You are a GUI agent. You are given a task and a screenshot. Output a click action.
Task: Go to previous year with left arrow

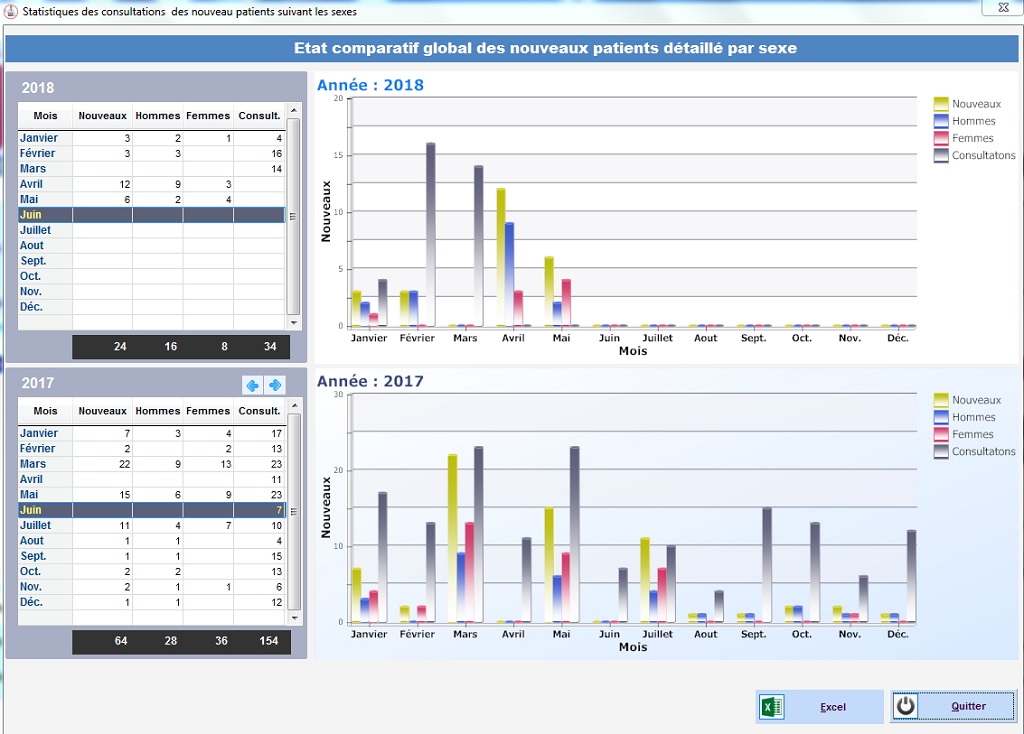tap(253, 385)
